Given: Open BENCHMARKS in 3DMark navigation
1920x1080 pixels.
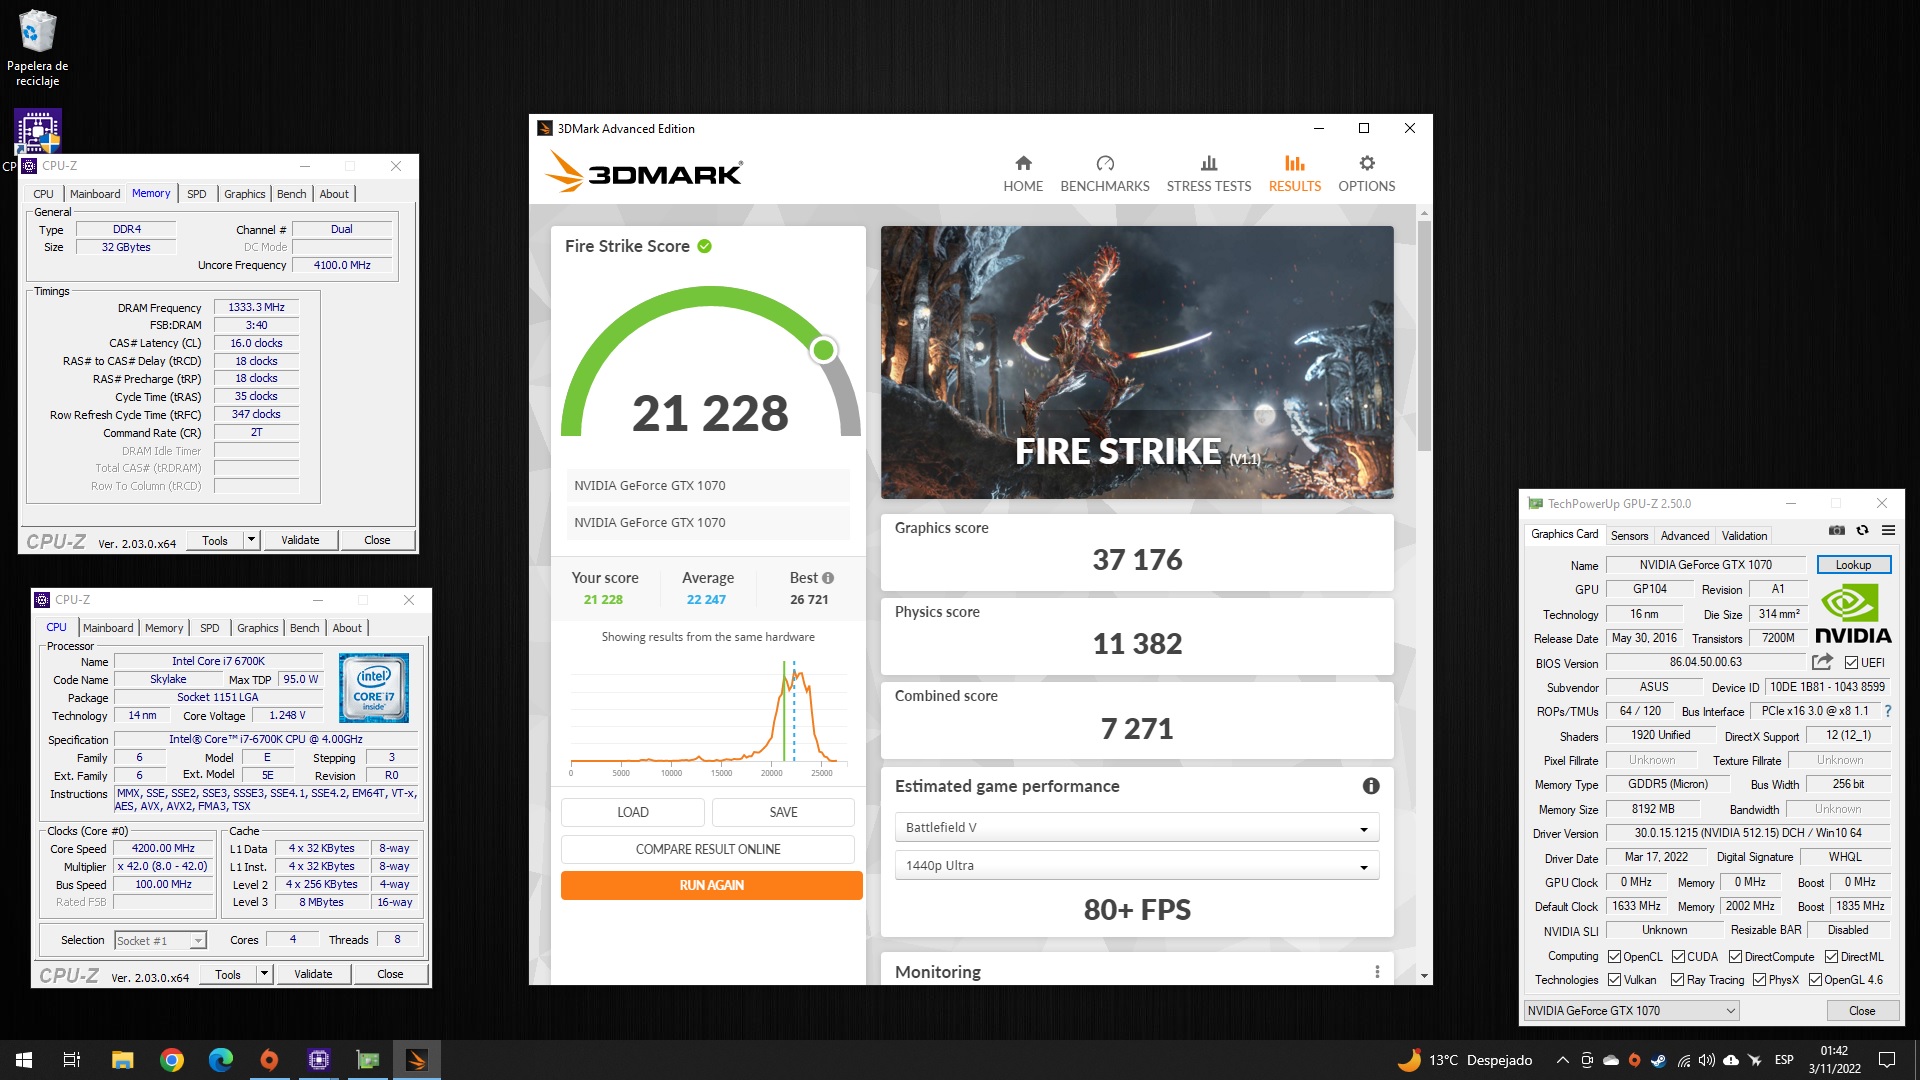Looking at the screenshot, I should (x=1105, y=174).
